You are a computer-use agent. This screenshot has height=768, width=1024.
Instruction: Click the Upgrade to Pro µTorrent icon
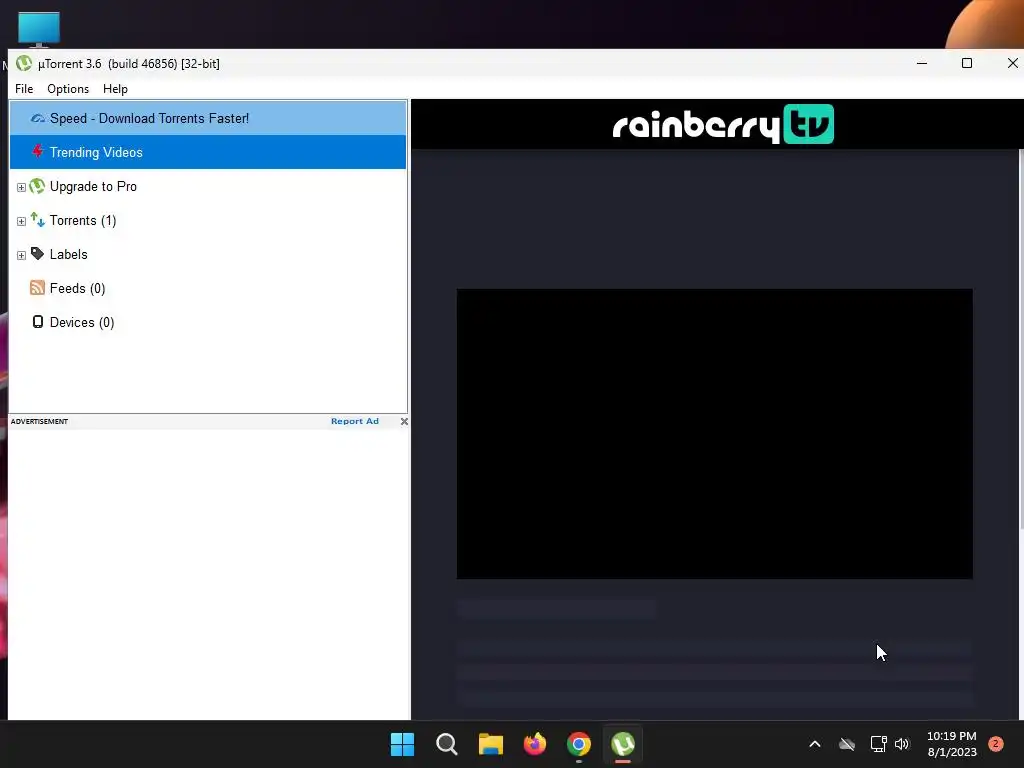pos(37,186)
